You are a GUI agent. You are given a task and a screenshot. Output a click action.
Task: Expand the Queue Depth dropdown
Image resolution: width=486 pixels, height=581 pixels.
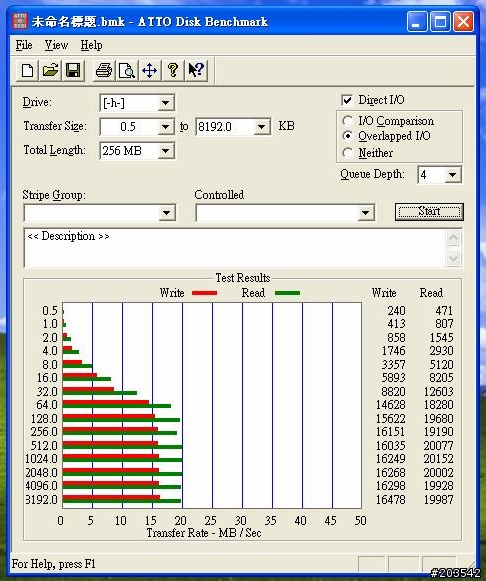(x=452, y=175)
